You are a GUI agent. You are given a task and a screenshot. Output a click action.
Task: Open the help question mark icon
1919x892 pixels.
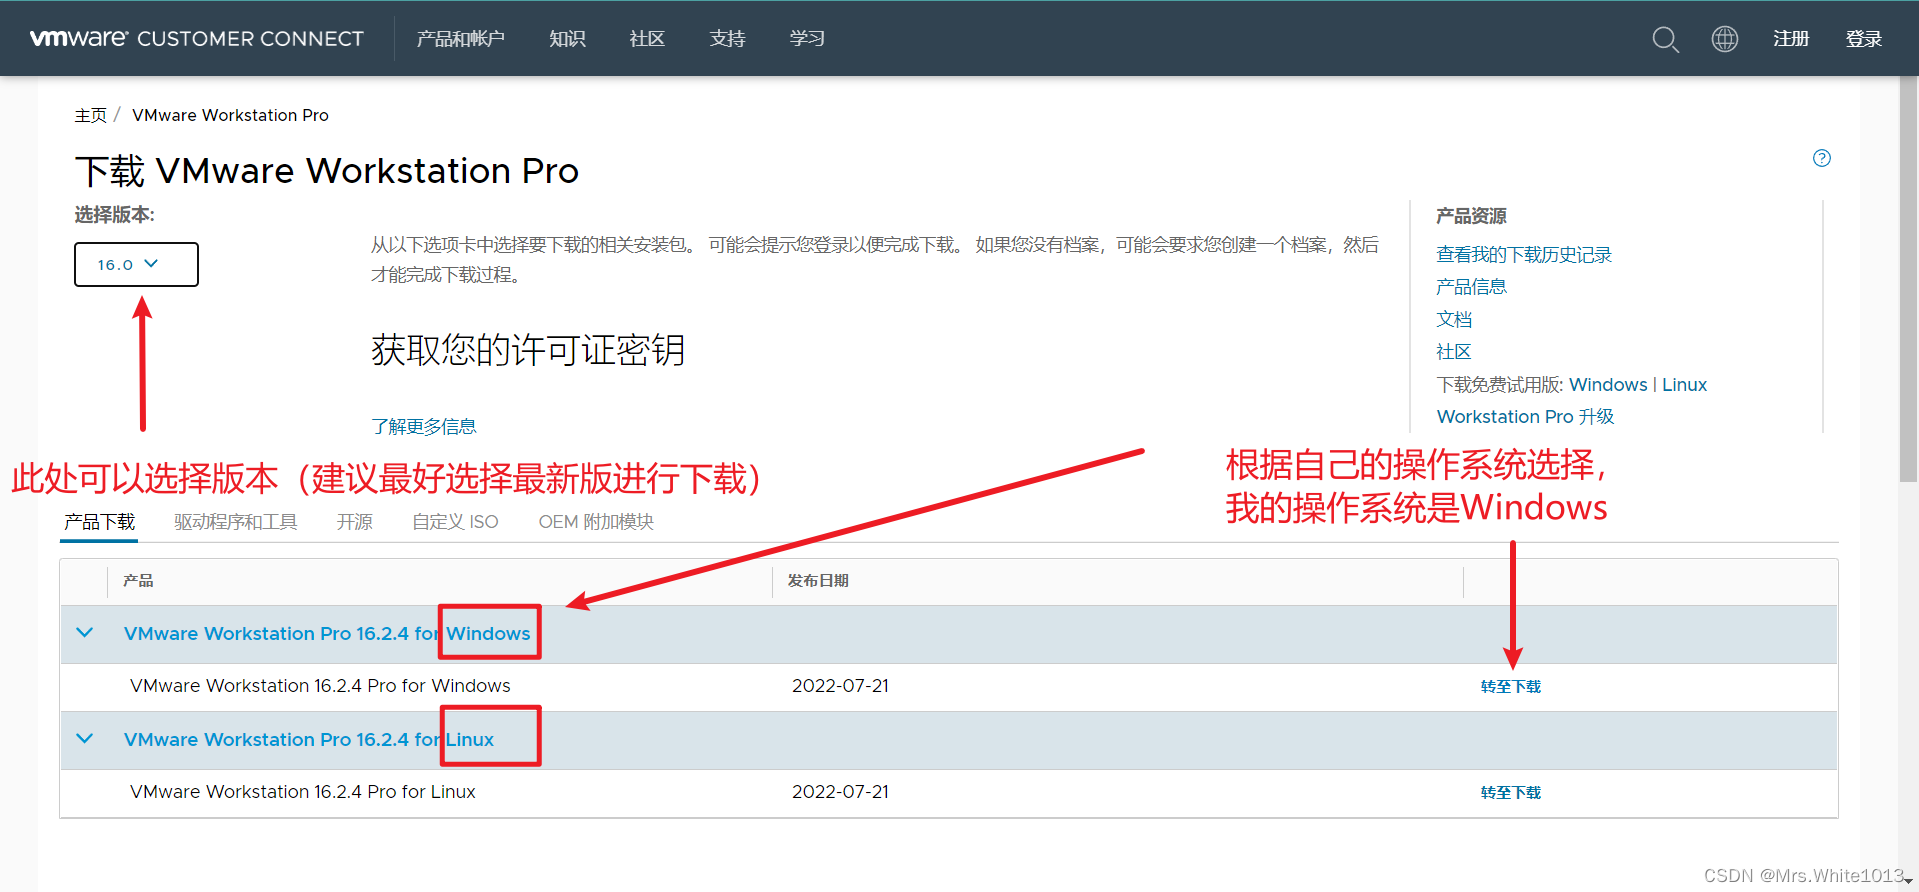click(x=1822, y=158)
